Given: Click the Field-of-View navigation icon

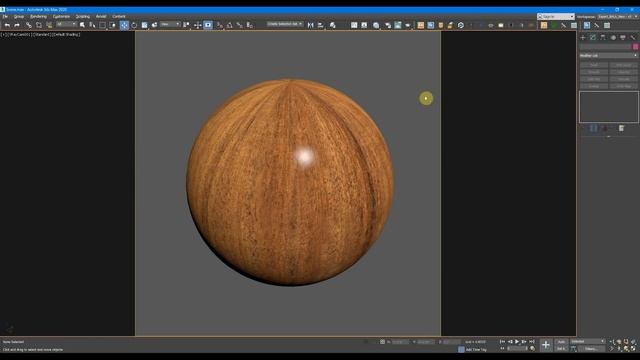Looking at the screenshot, I should 611,349.
